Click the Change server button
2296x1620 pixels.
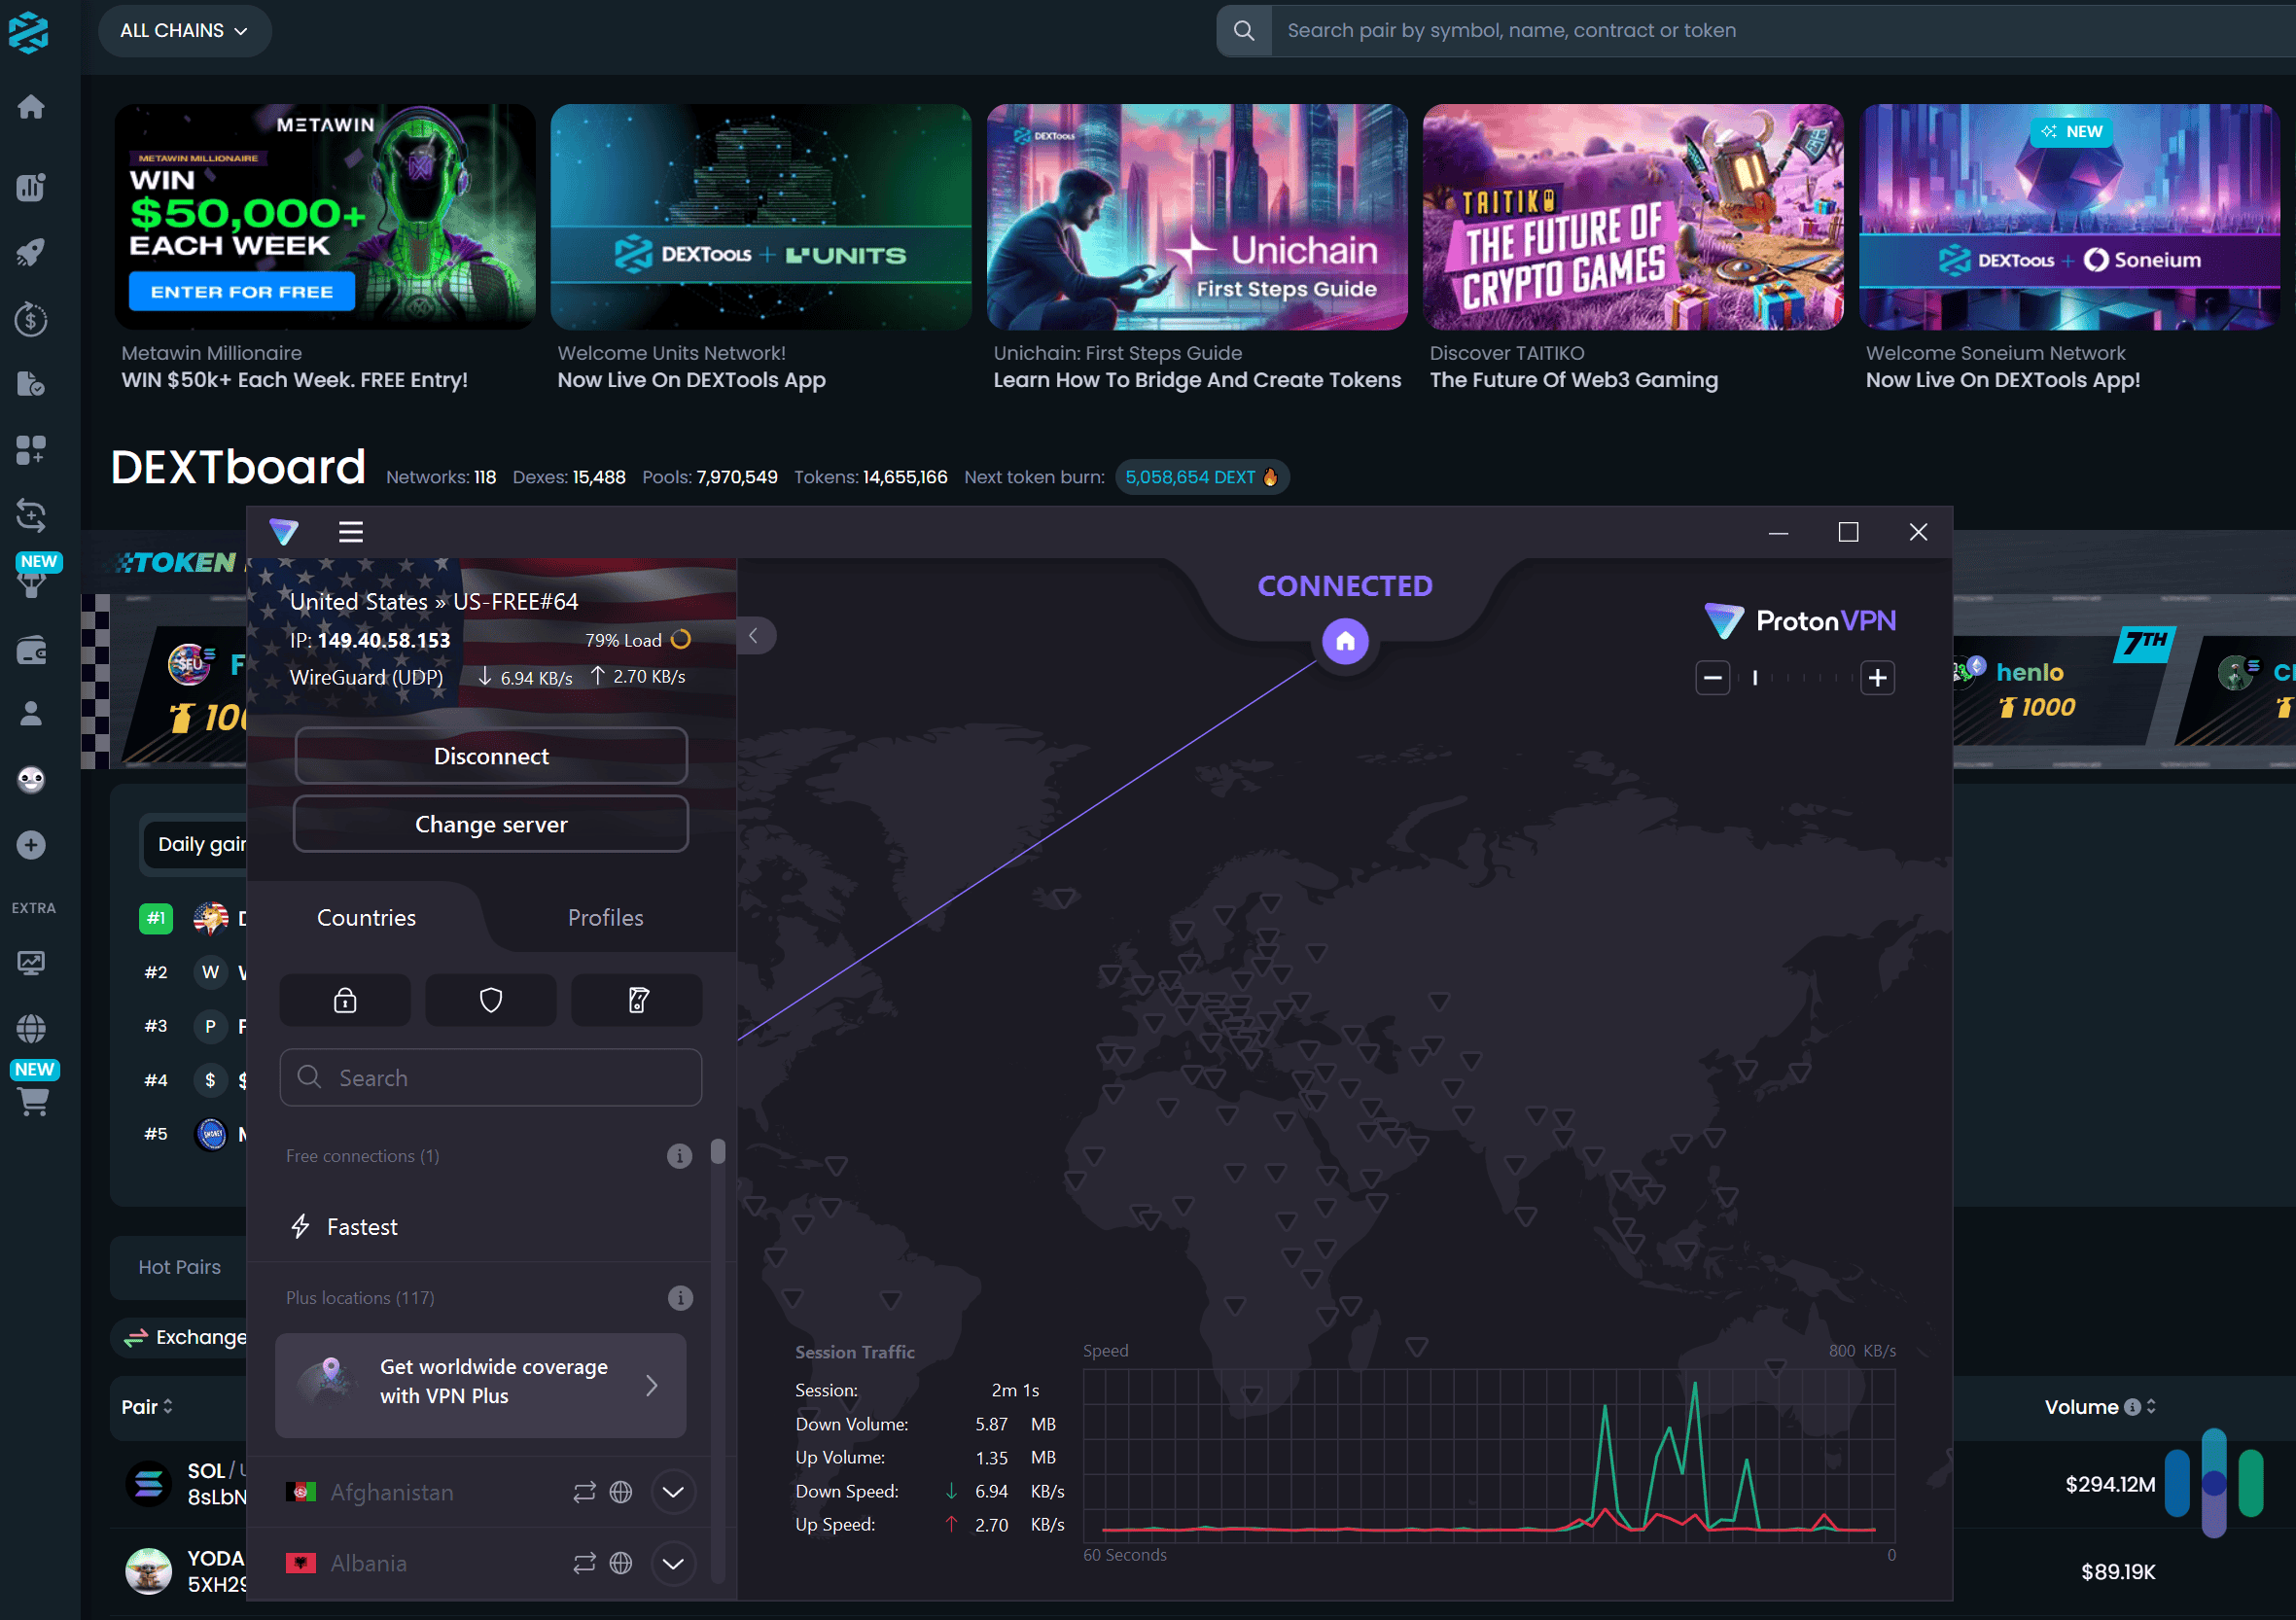click(491, 824)
